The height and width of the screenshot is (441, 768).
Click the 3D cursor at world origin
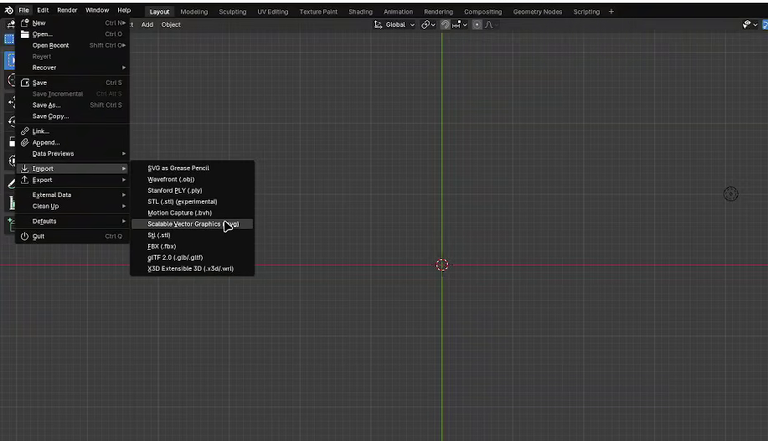click(442, 265)
